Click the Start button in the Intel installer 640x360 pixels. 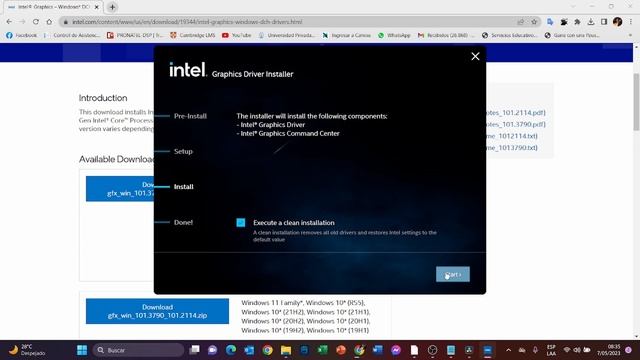[453, 274]
